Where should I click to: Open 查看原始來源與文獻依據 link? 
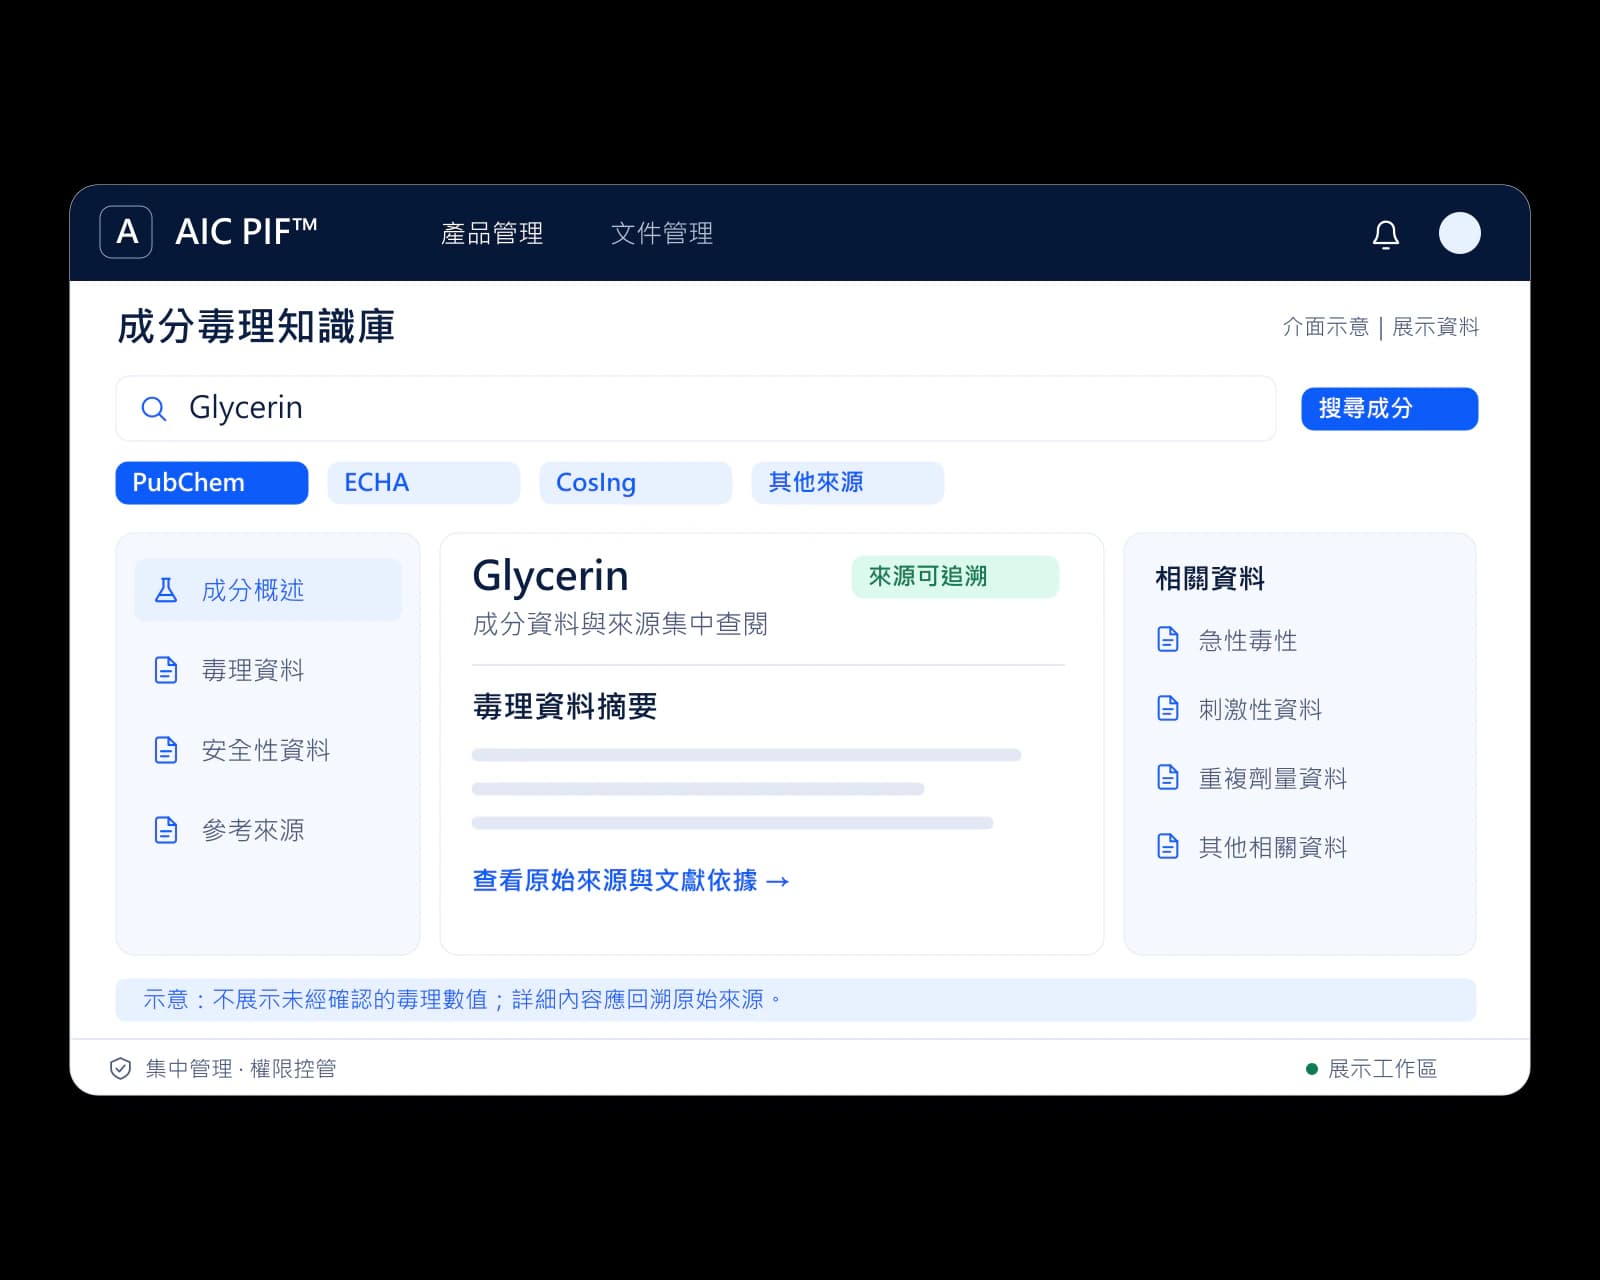point(631,880)
